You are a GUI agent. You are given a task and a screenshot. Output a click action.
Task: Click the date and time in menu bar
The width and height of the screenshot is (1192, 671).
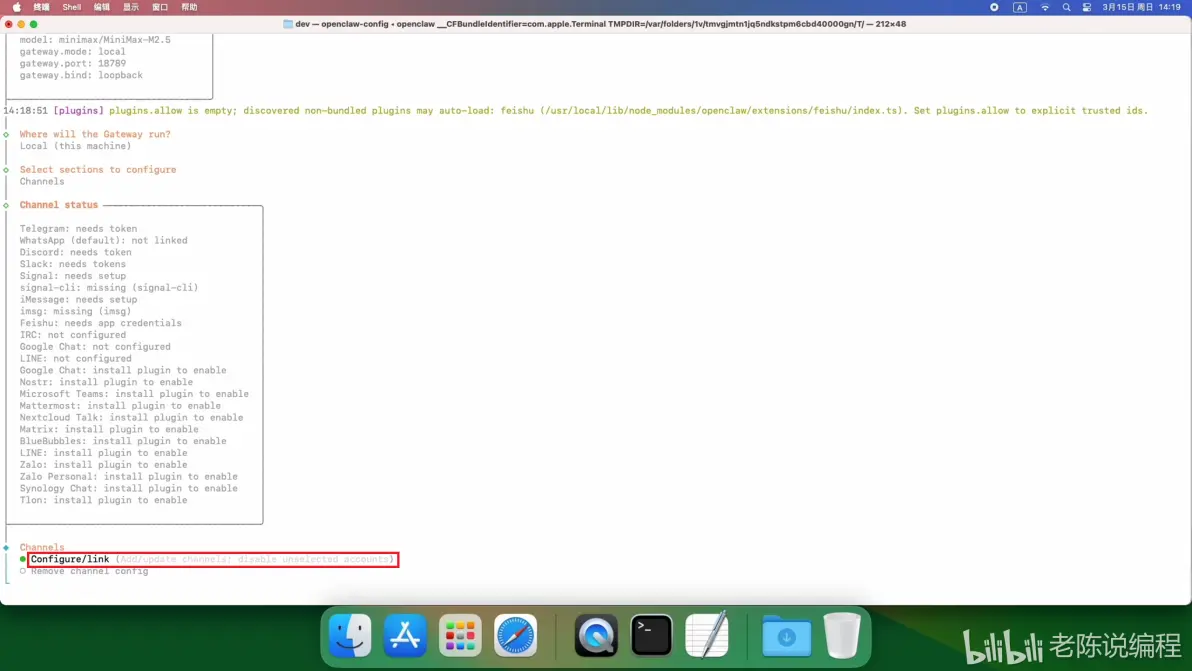point(1141,7)
